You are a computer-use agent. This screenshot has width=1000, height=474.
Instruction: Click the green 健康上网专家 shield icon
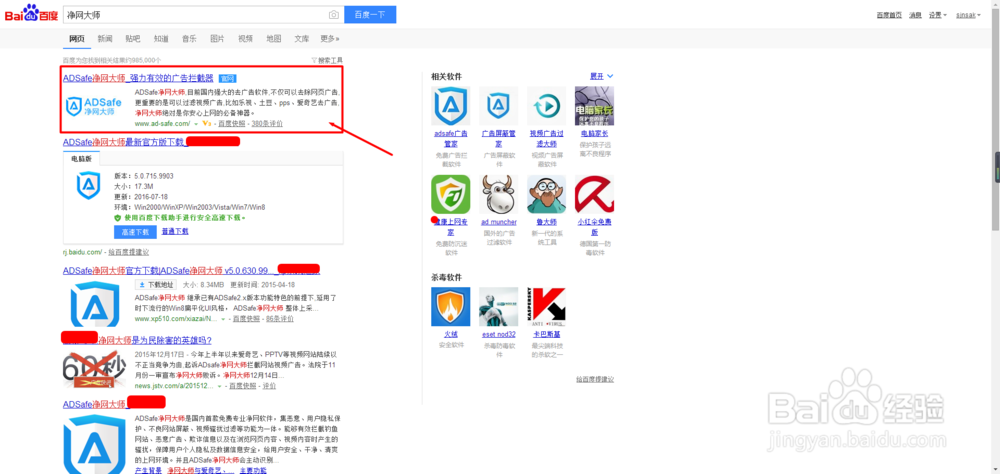coord(450,195)
